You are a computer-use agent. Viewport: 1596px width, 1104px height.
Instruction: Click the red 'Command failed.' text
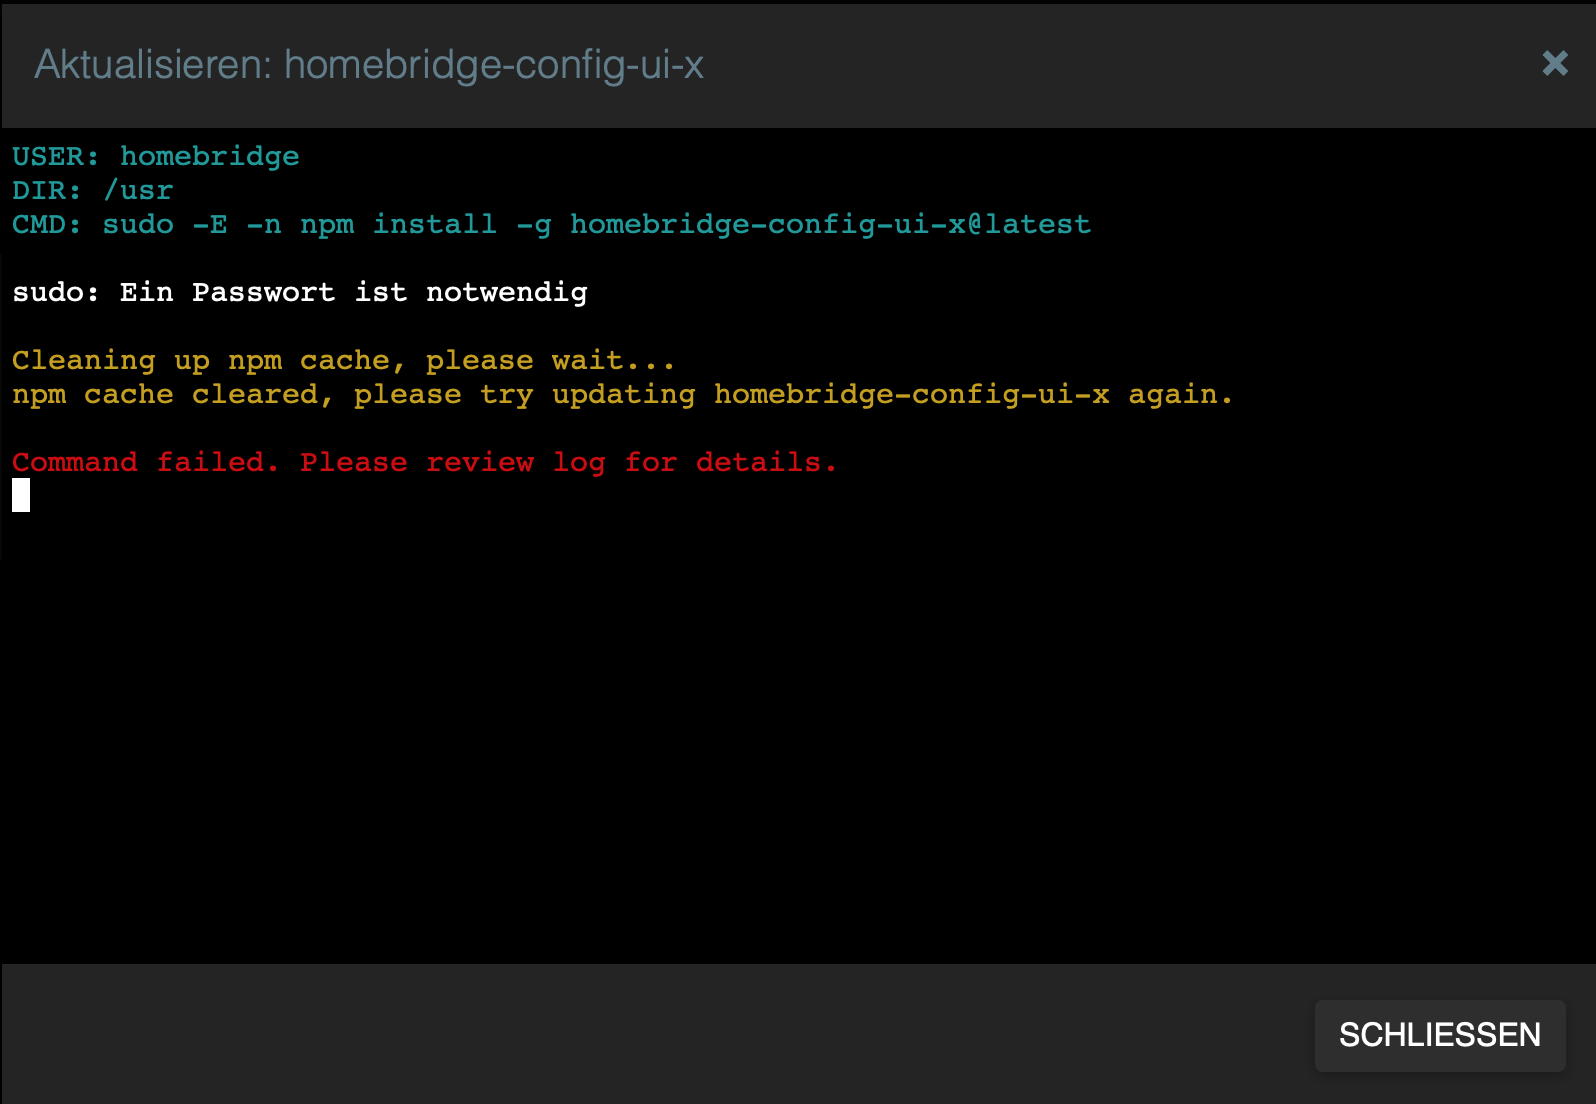145,462
